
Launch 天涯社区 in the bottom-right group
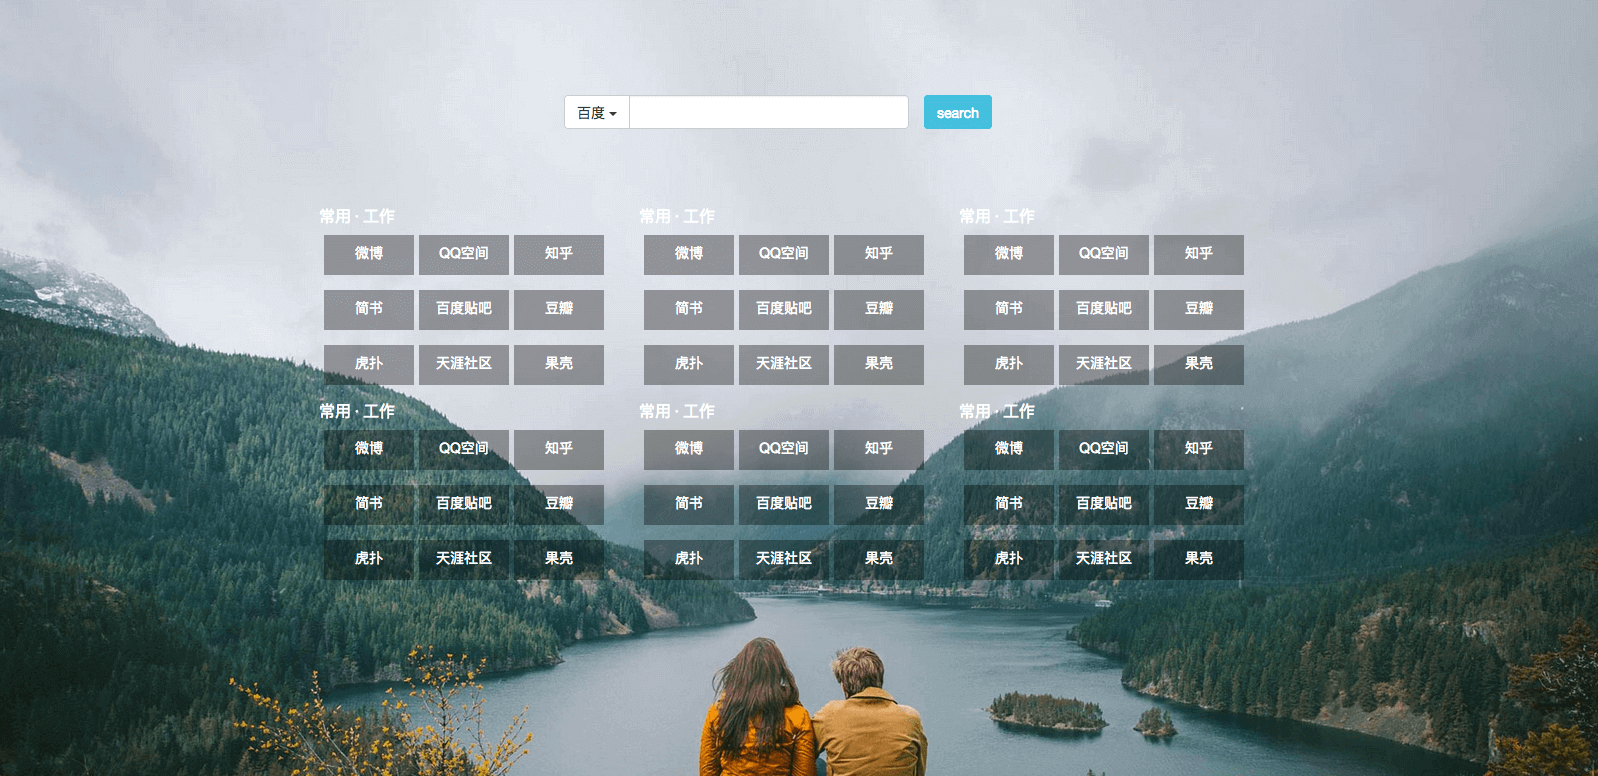point(1104,560)
